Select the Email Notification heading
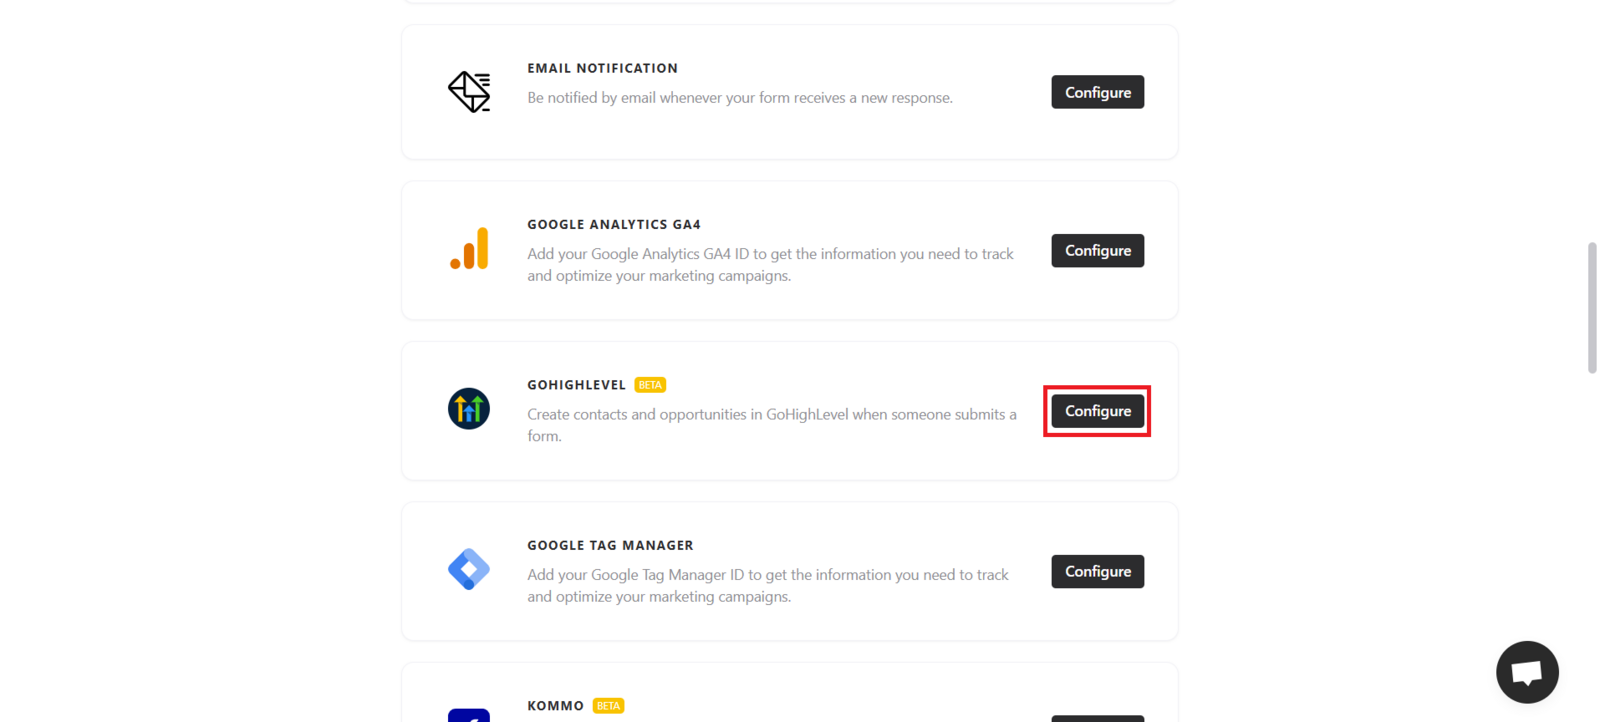1600x722 pixels. click(602, 68)
